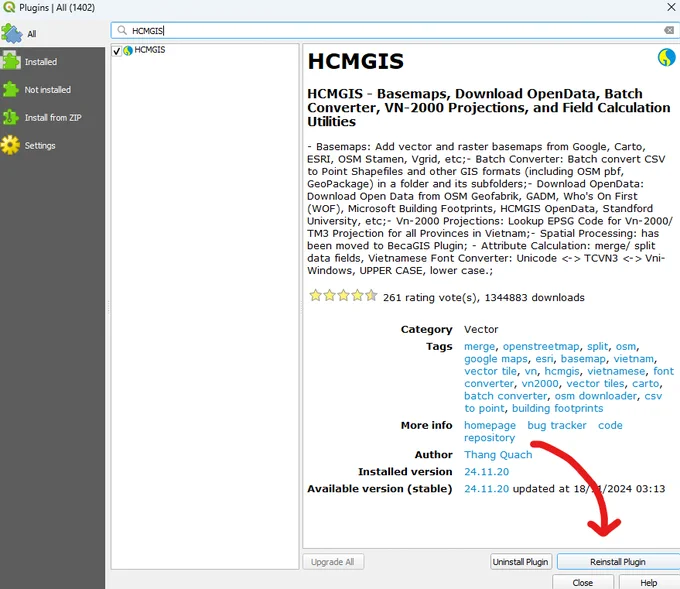Viewport: 680px width, 589px height.
Task: Open Help for plugin manager
Action: coord(649,582)
